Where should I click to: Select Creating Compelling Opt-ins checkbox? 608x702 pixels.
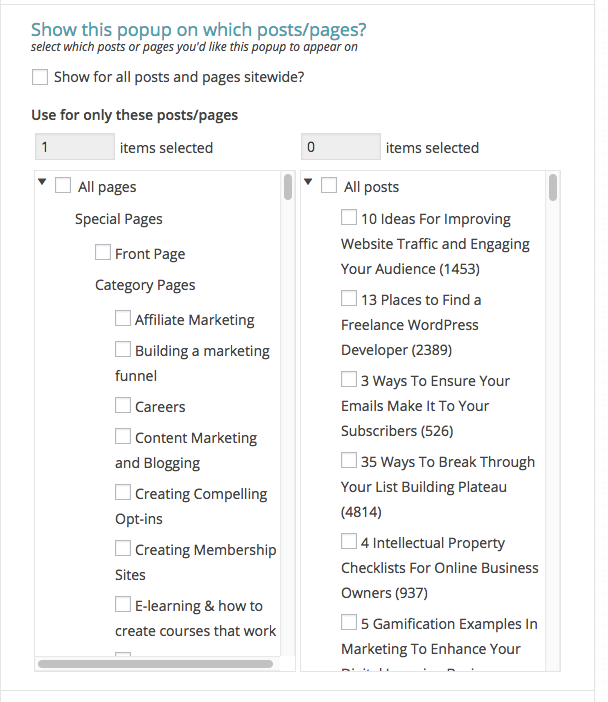pos(123,493)
